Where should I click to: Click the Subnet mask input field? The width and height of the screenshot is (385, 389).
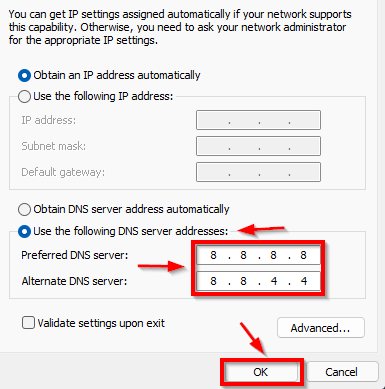pyautogui.click(x=258, y=146)
